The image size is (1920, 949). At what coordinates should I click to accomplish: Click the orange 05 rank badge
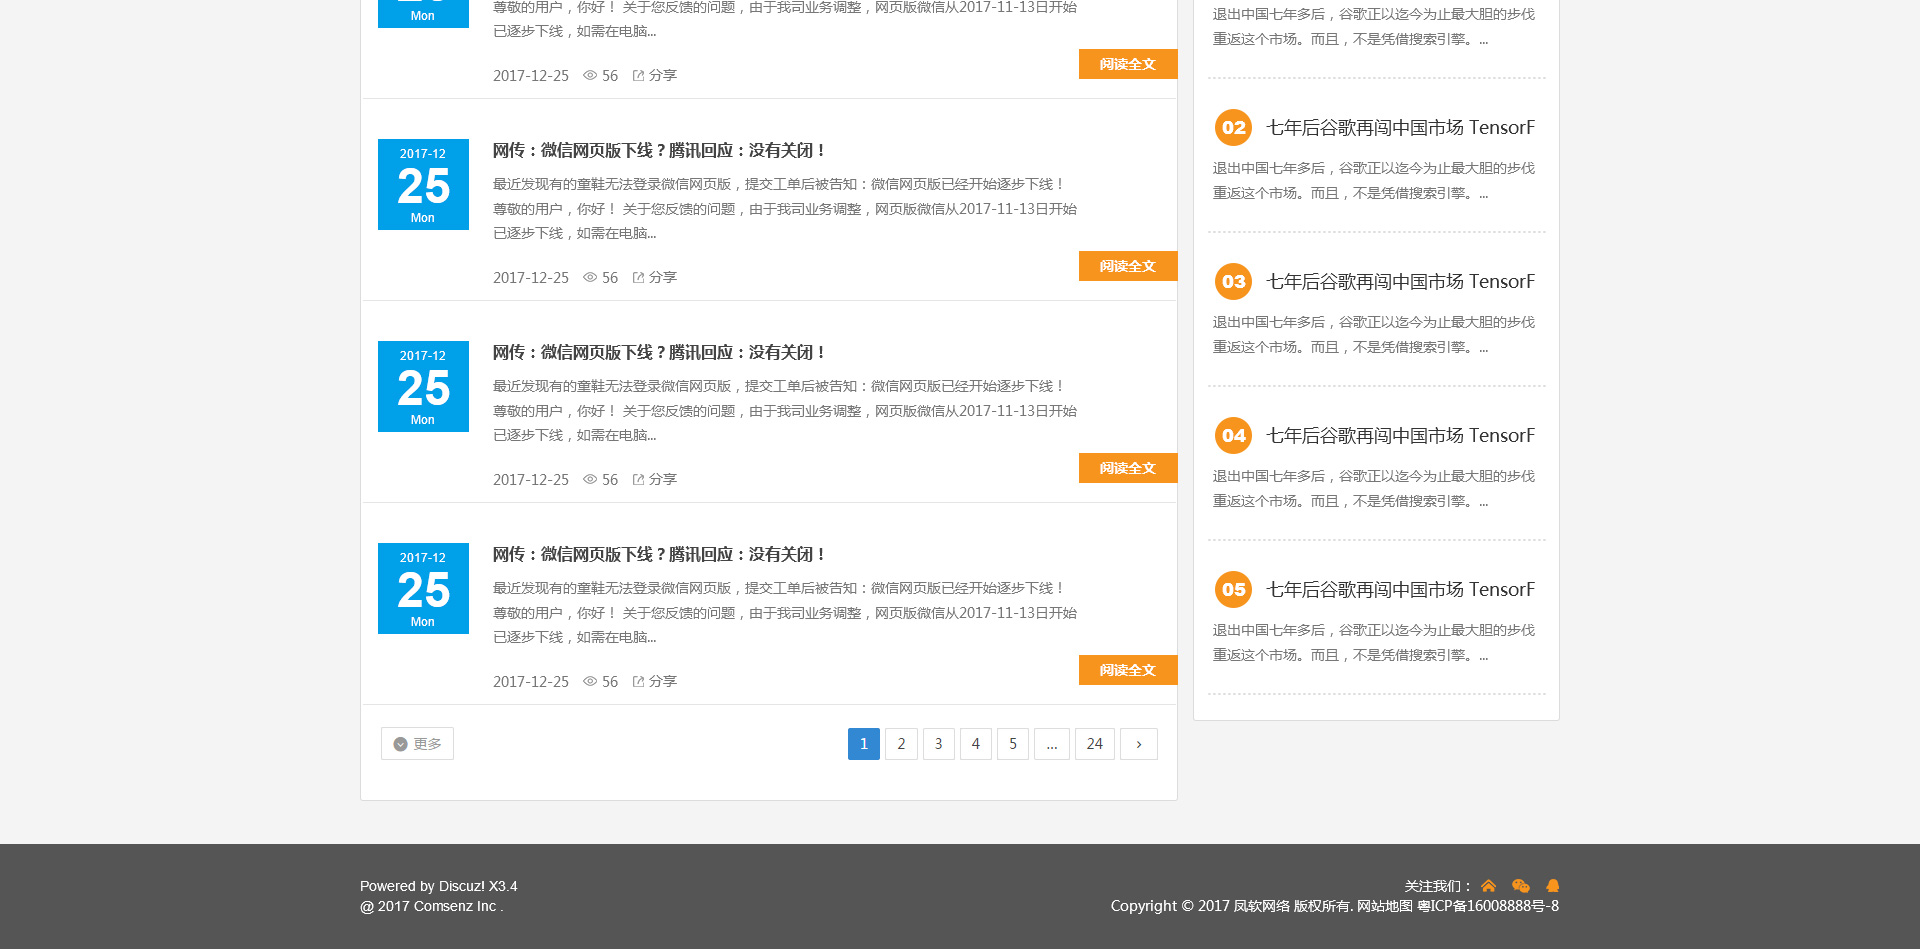1233,590
